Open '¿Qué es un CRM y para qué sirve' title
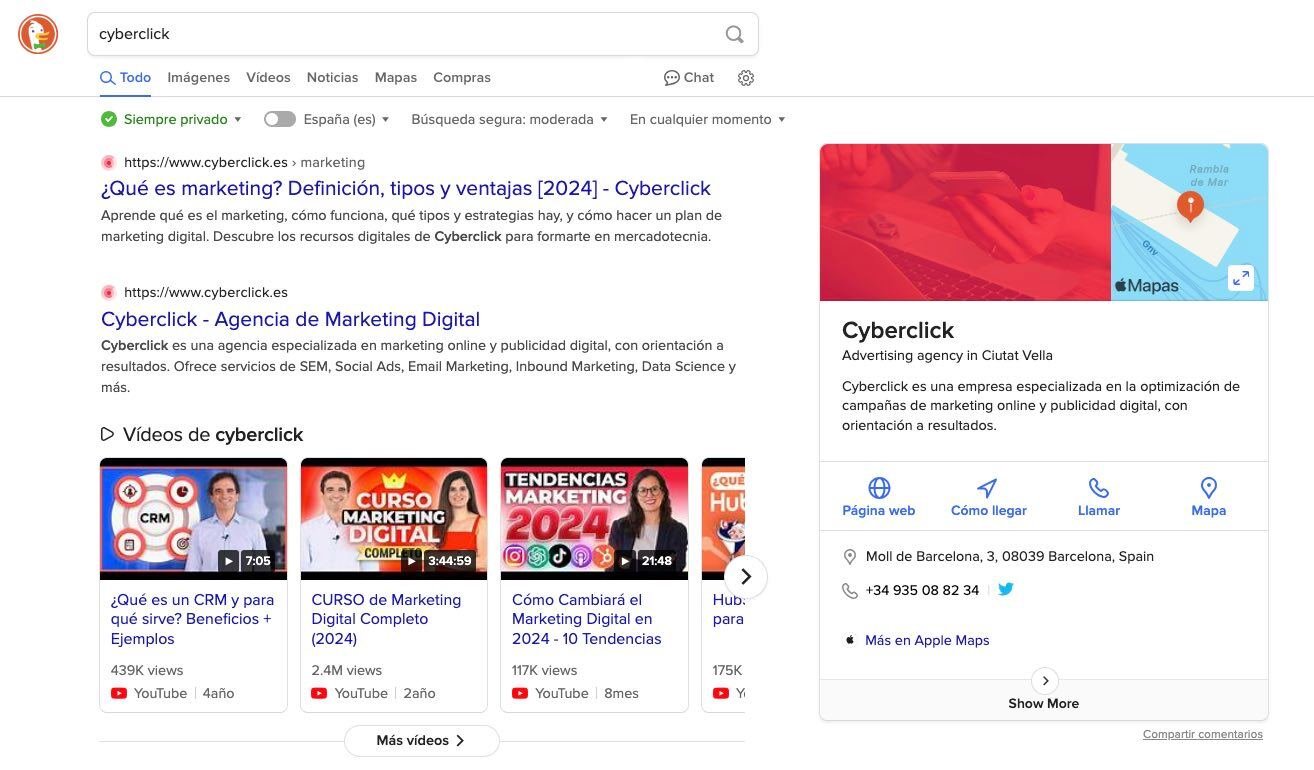The height and width of the screenshot is (770, 1314). pyautogui.click(x=192, y=619)
